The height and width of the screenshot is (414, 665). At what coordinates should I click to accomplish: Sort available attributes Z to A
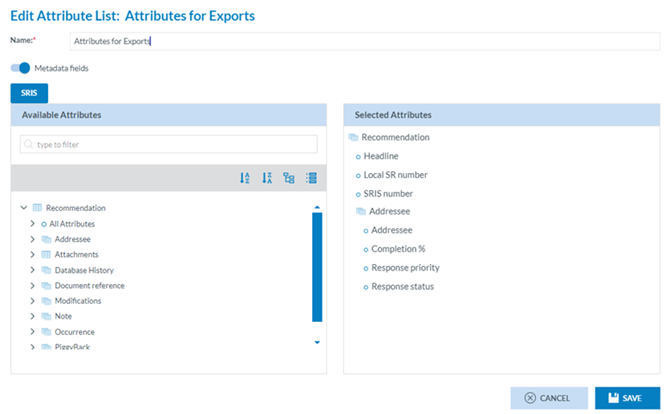267,178
